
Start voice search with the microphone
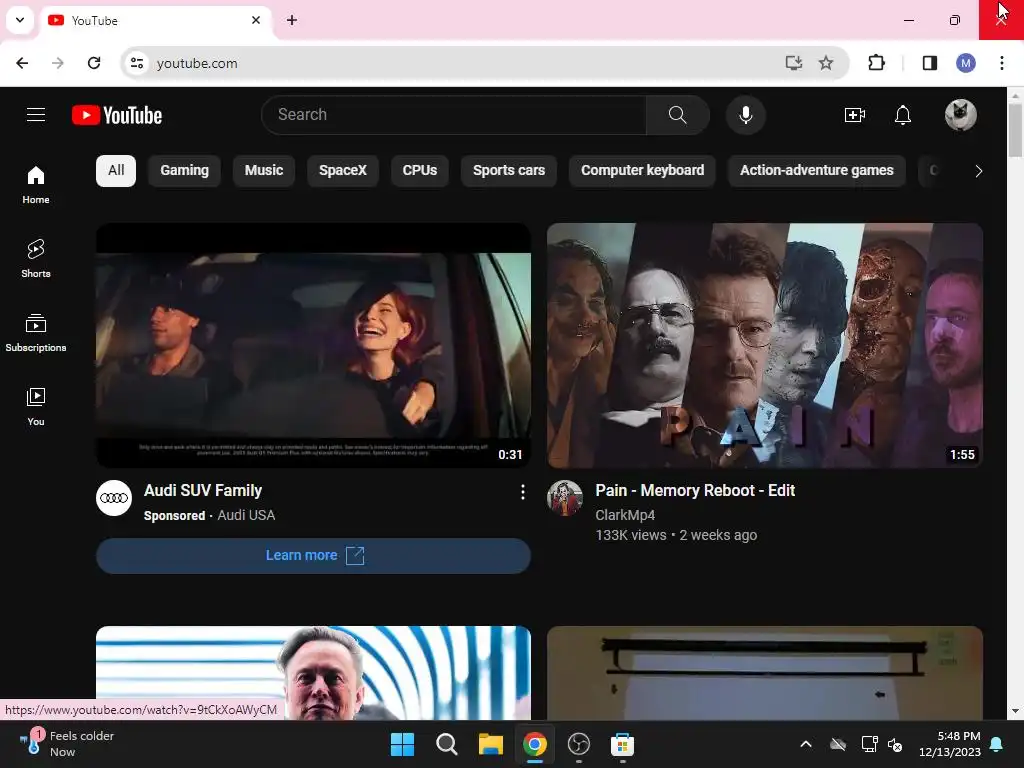[x=745, y=115]
